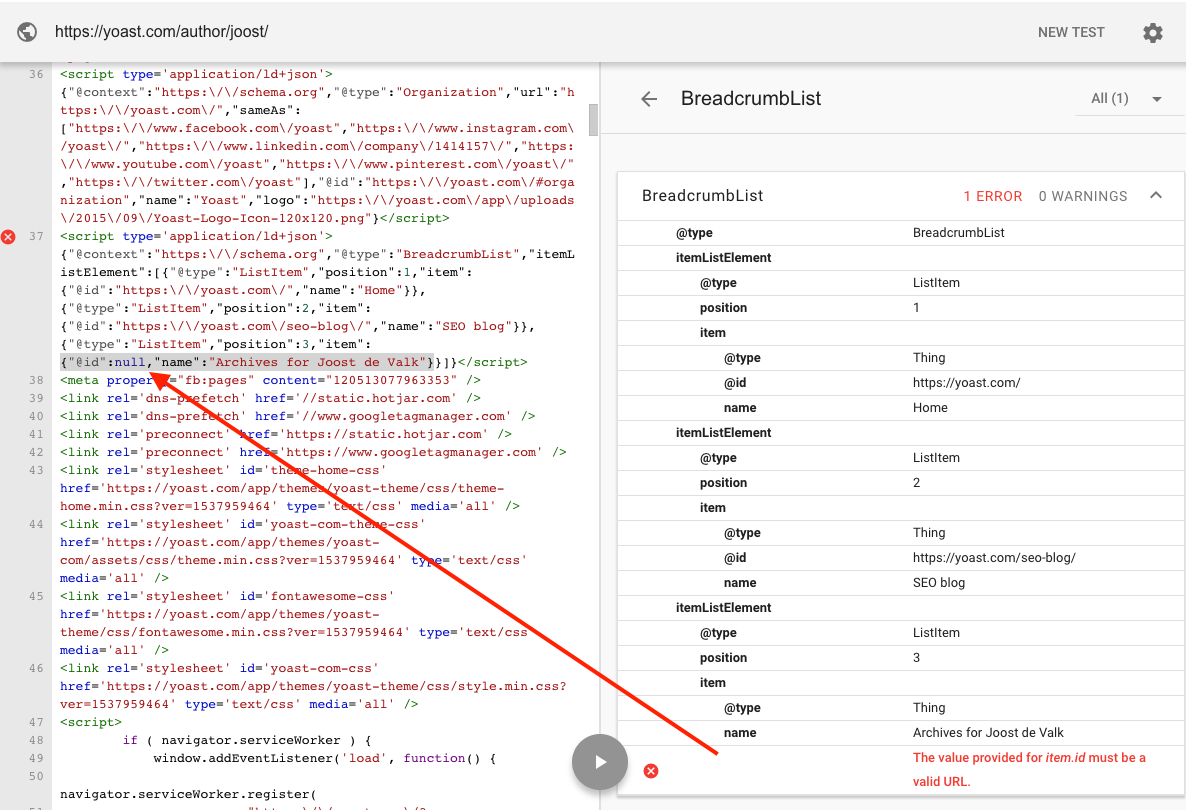Click the 0 WARNINGS indicator
This screenshot has width=1186, height=810.
point(1082,196)
